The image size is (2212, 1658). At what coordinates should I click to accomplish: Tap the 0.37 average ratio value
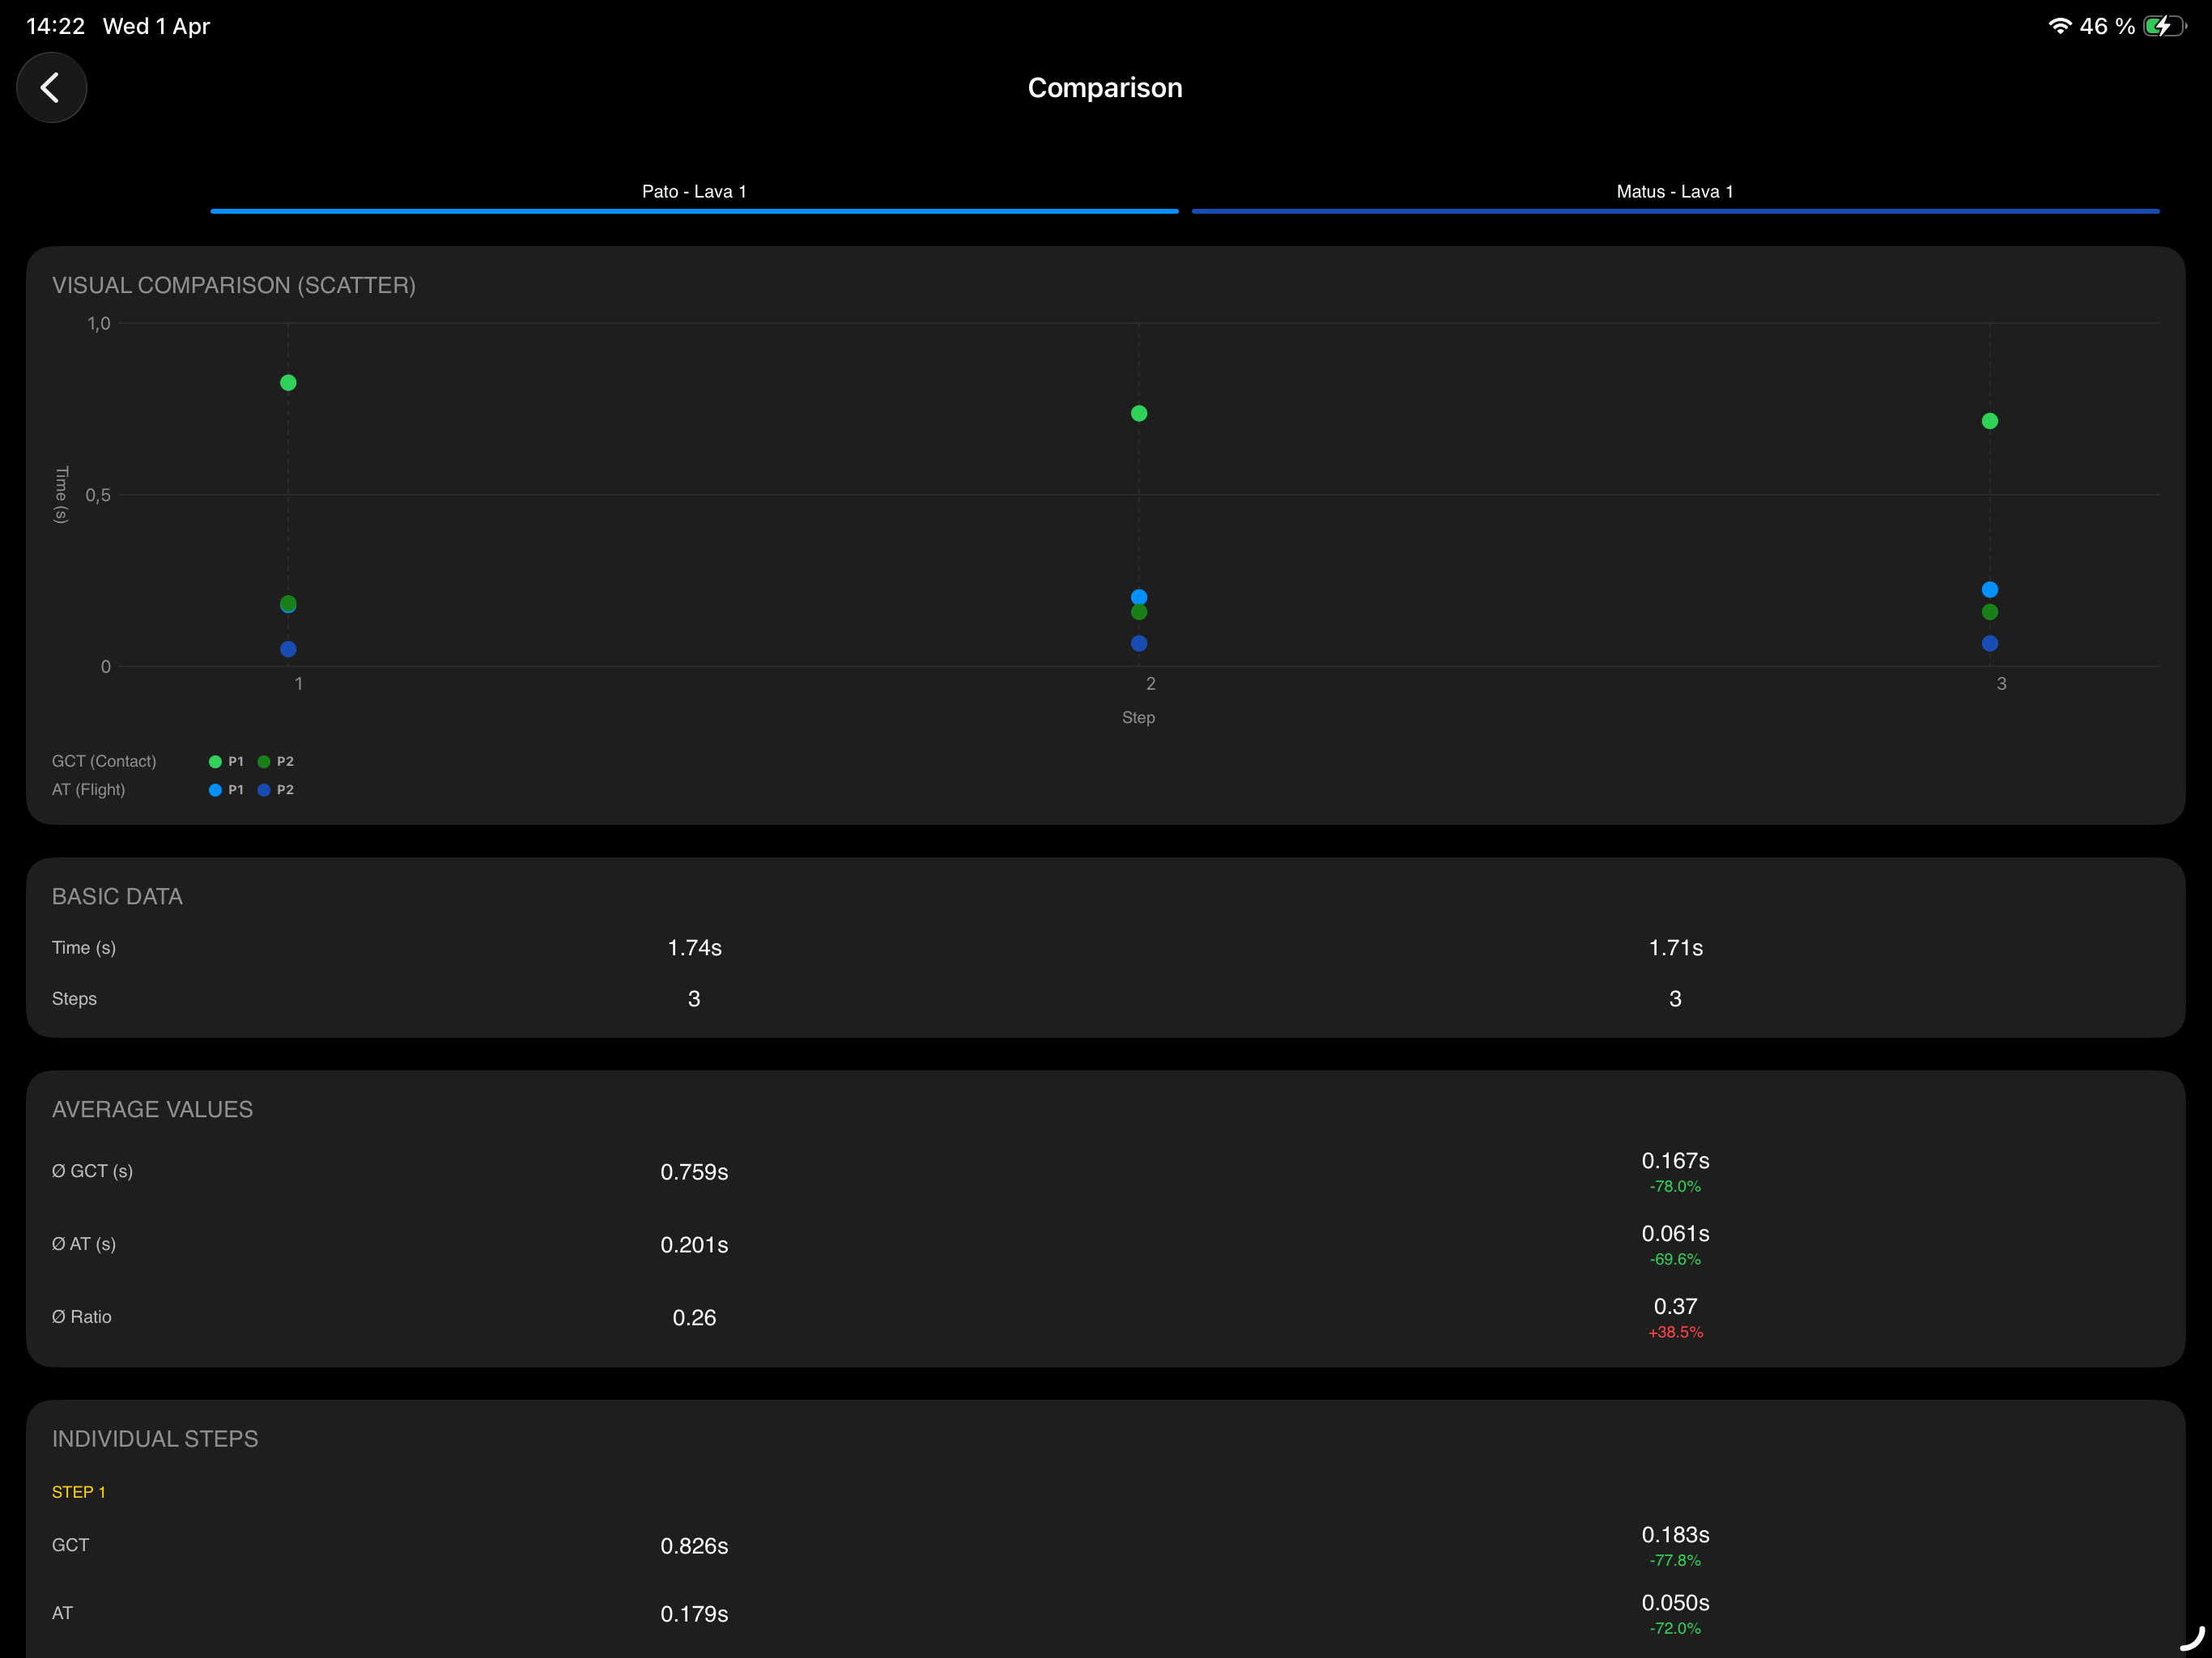click(x=1675, y=1307)
